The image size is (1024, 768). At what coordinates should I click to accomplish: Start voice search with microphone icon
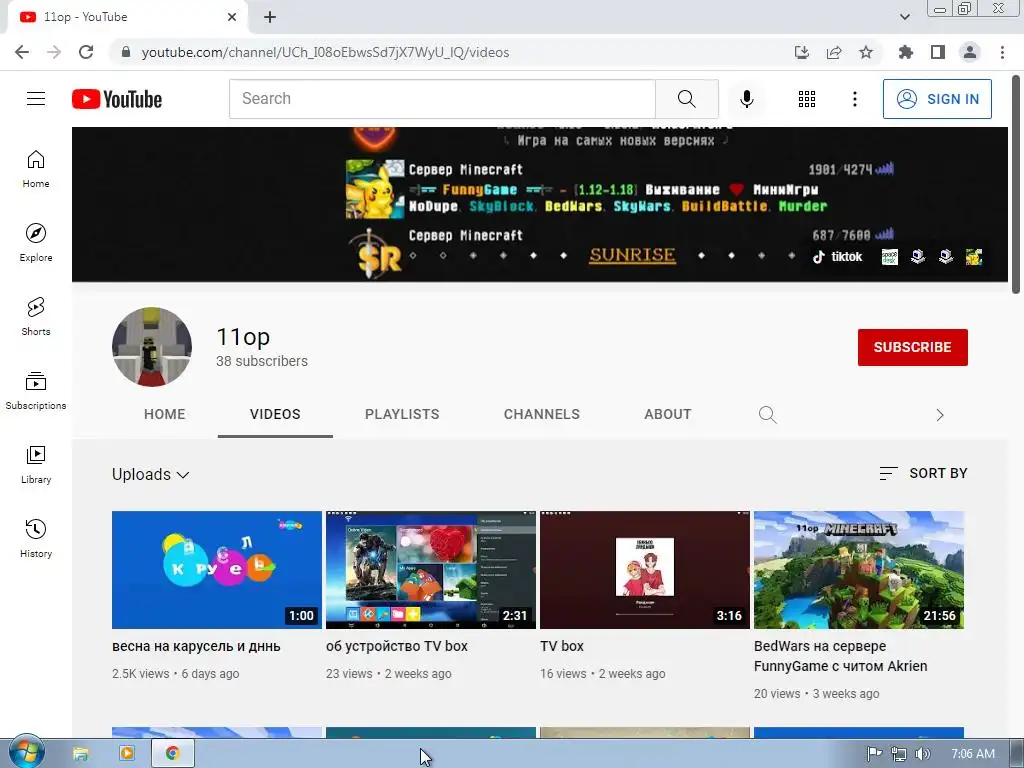(x=746, y=99)
